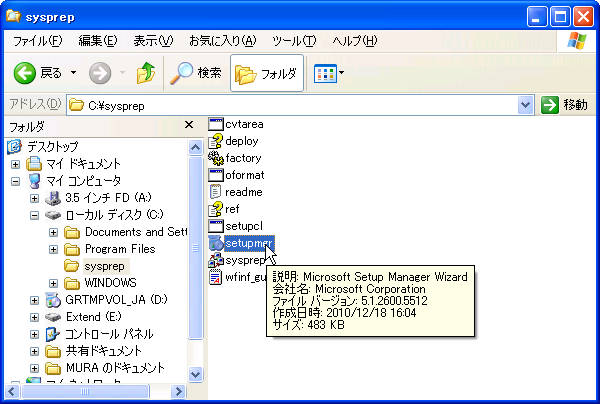
Task: Open the Search (検索) toolbar button
Action: pos(196,73)
